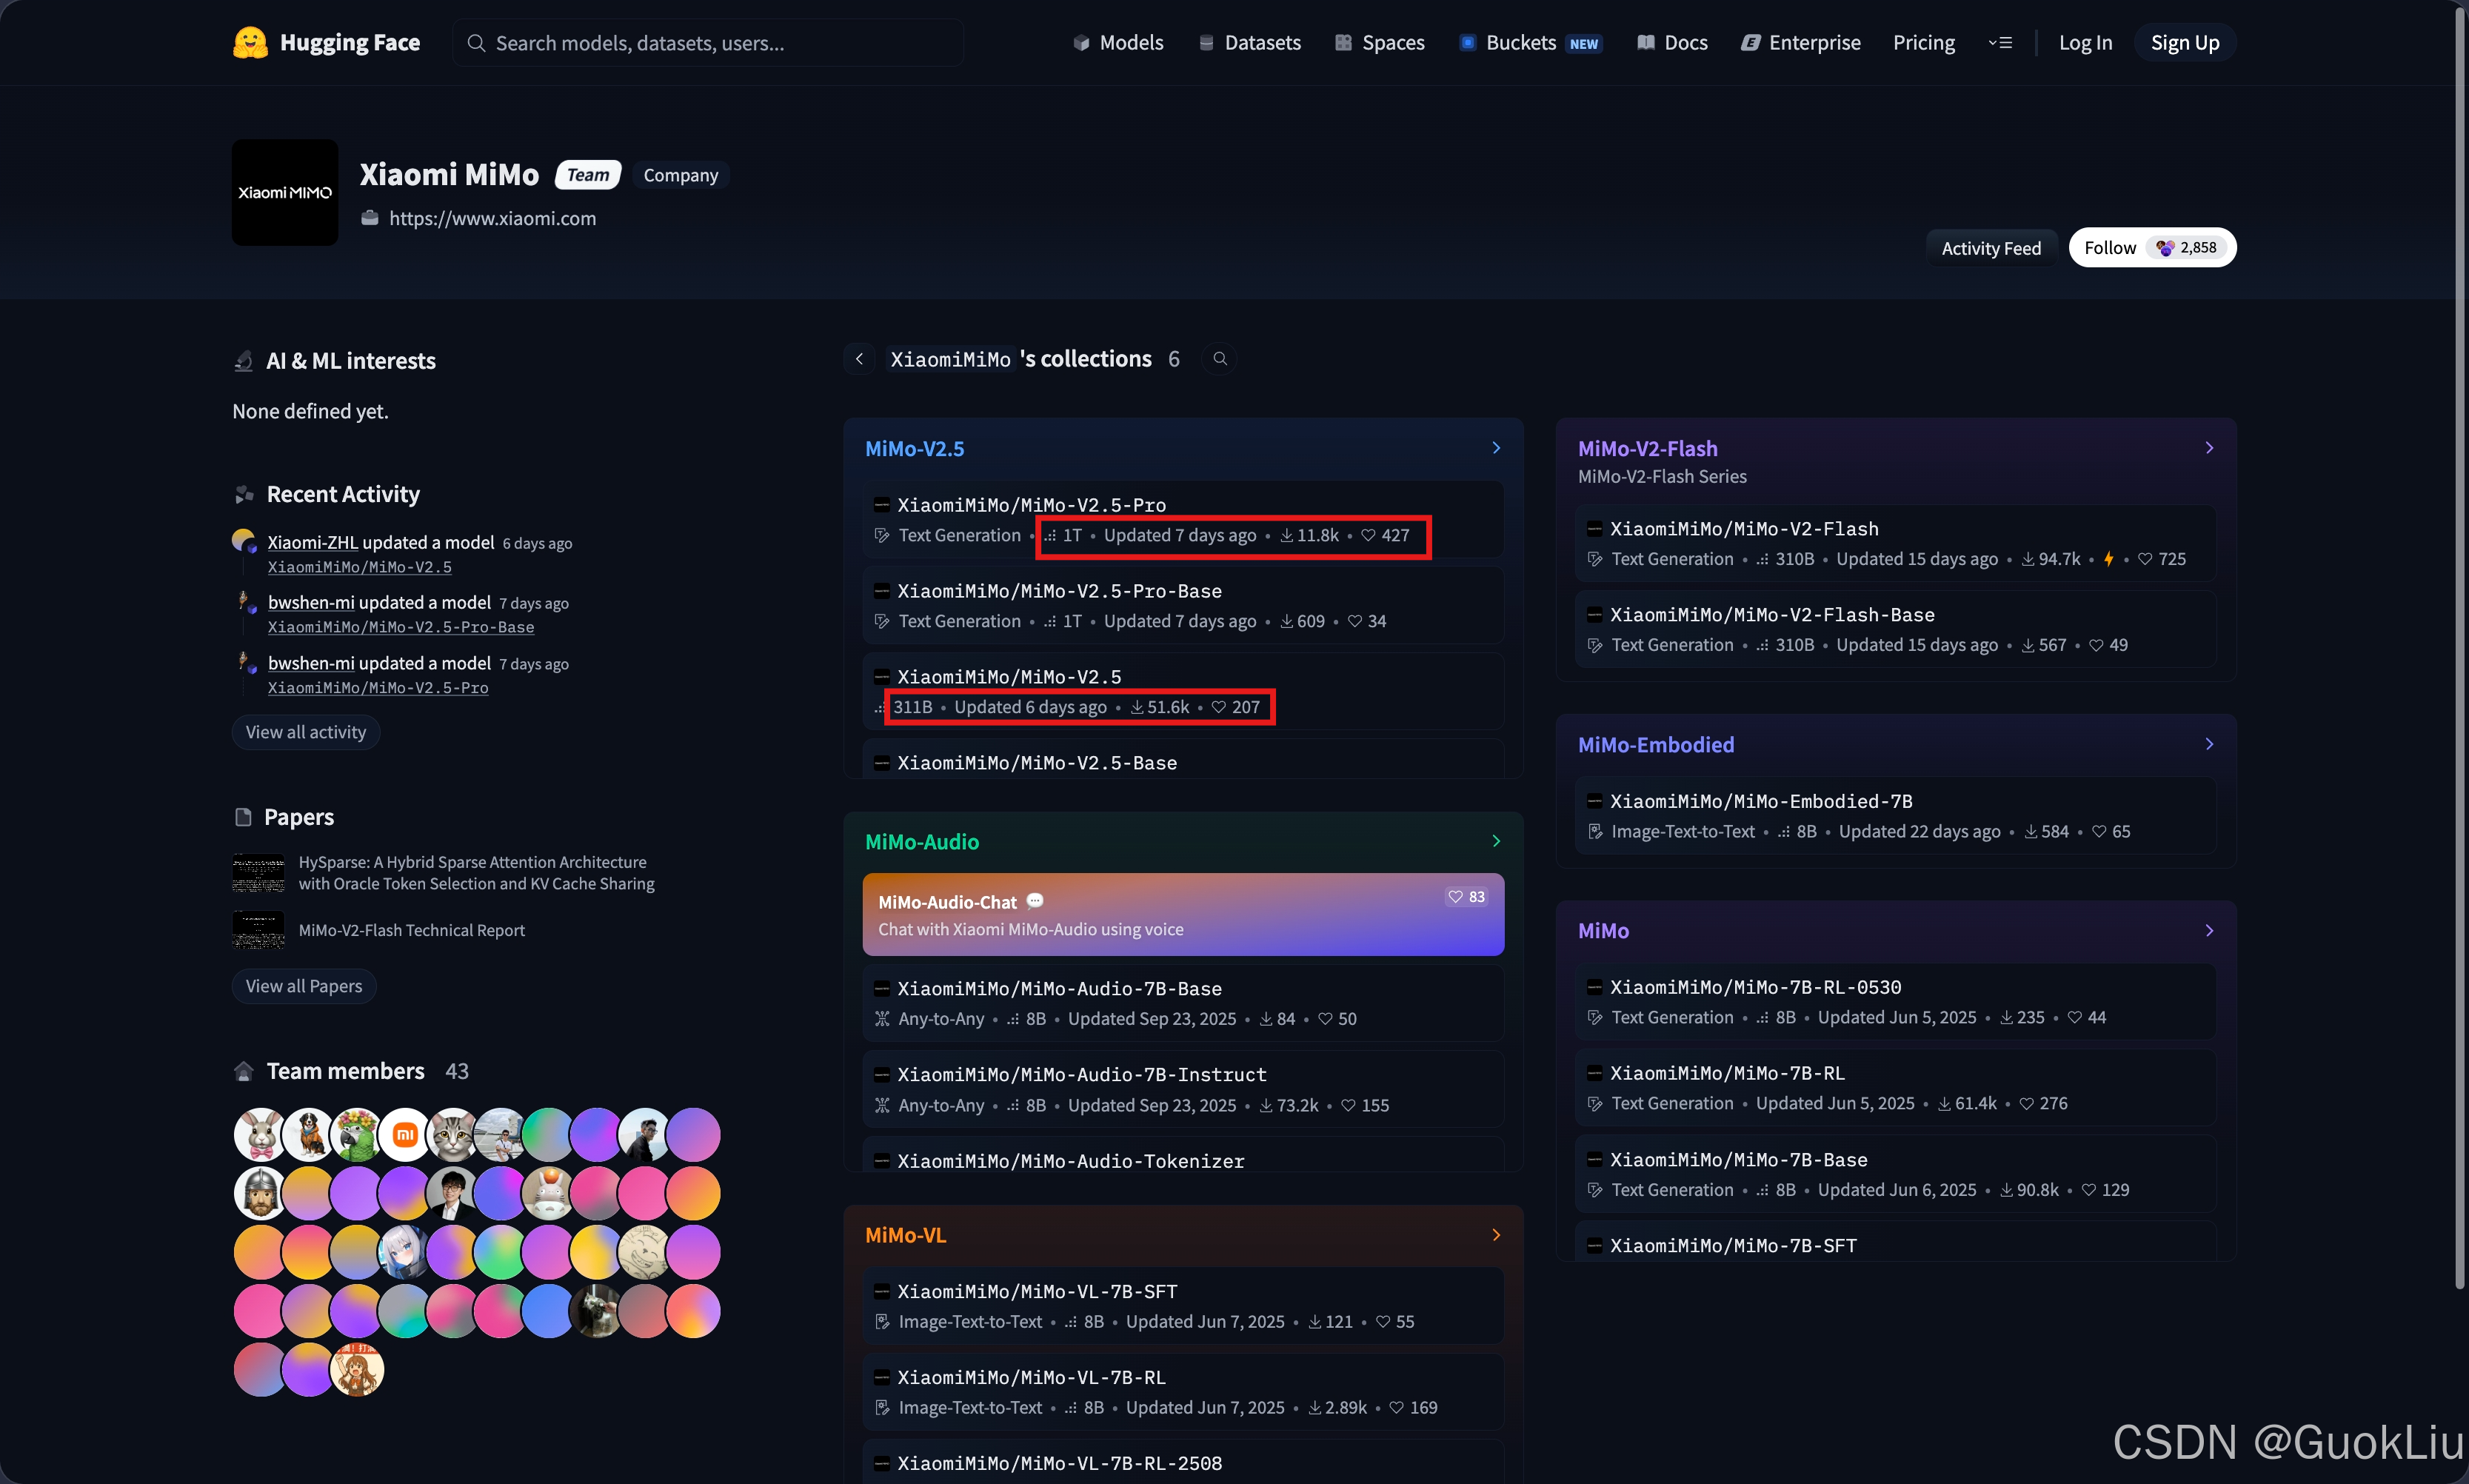Open Buckets from the navbar
Screen dimensions: 2469x1484
click(x=1530, y=43)
